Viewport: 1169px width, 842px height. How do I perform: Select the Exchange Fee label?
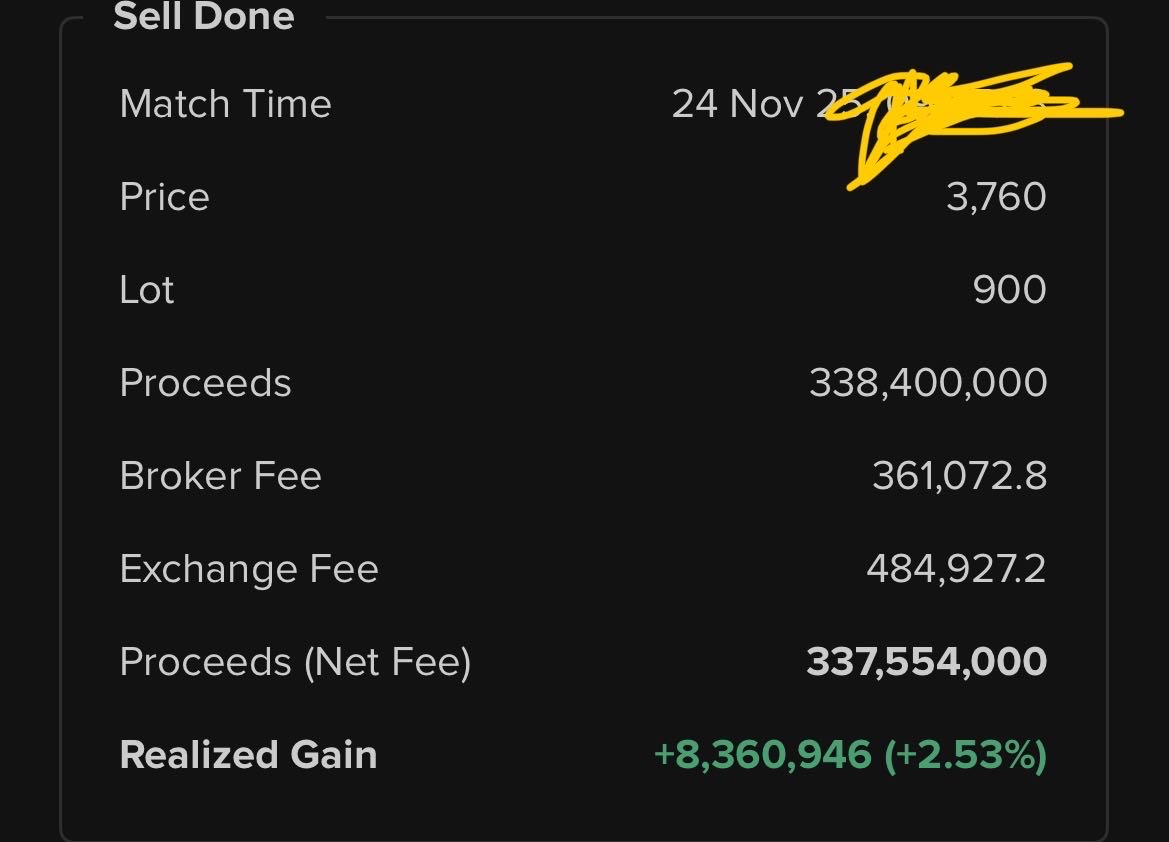click(x=249, y=569)
